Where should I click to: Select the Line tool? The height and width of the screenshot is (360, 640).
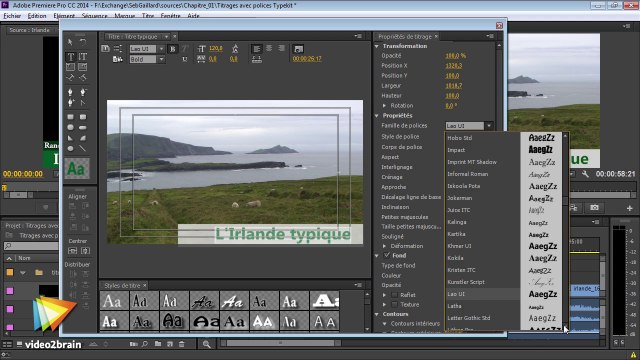[83, 149]
